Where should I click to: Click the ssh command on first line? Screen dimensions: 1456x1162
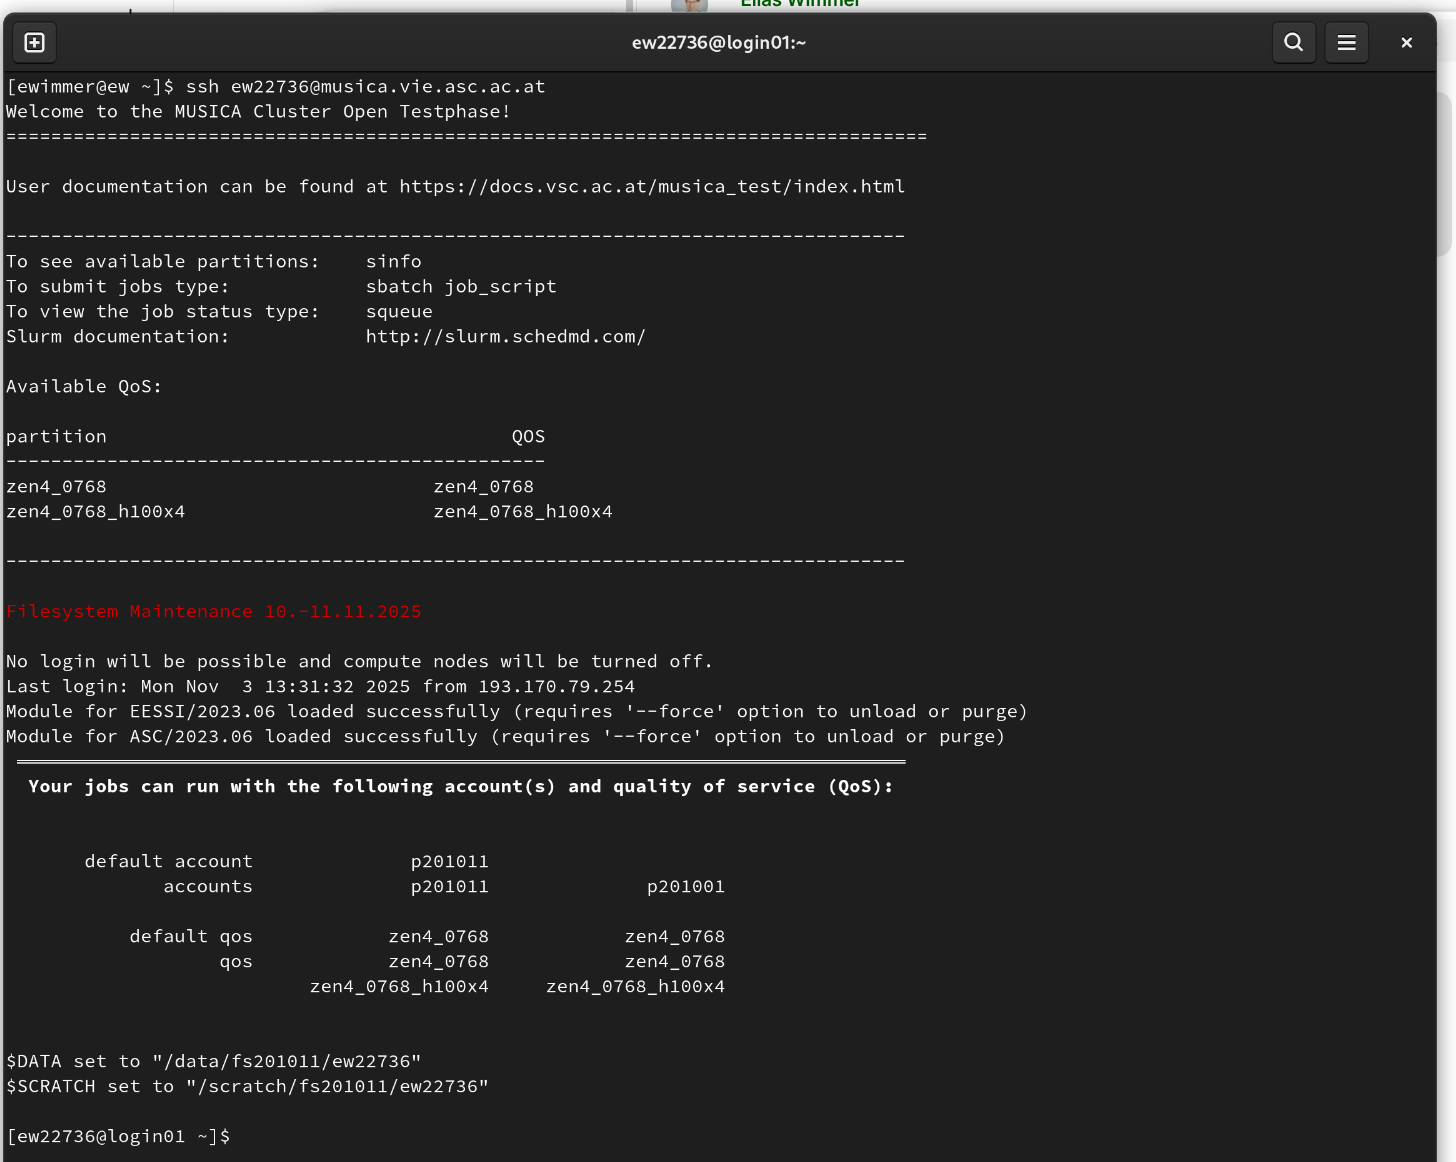[x=365, y=86]
